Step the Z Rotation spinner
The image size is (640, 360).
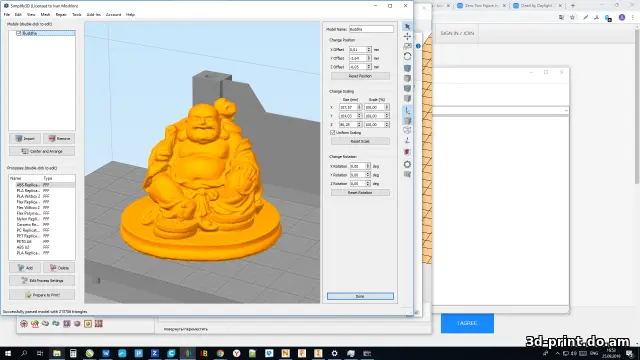click(x=368, y=184)
